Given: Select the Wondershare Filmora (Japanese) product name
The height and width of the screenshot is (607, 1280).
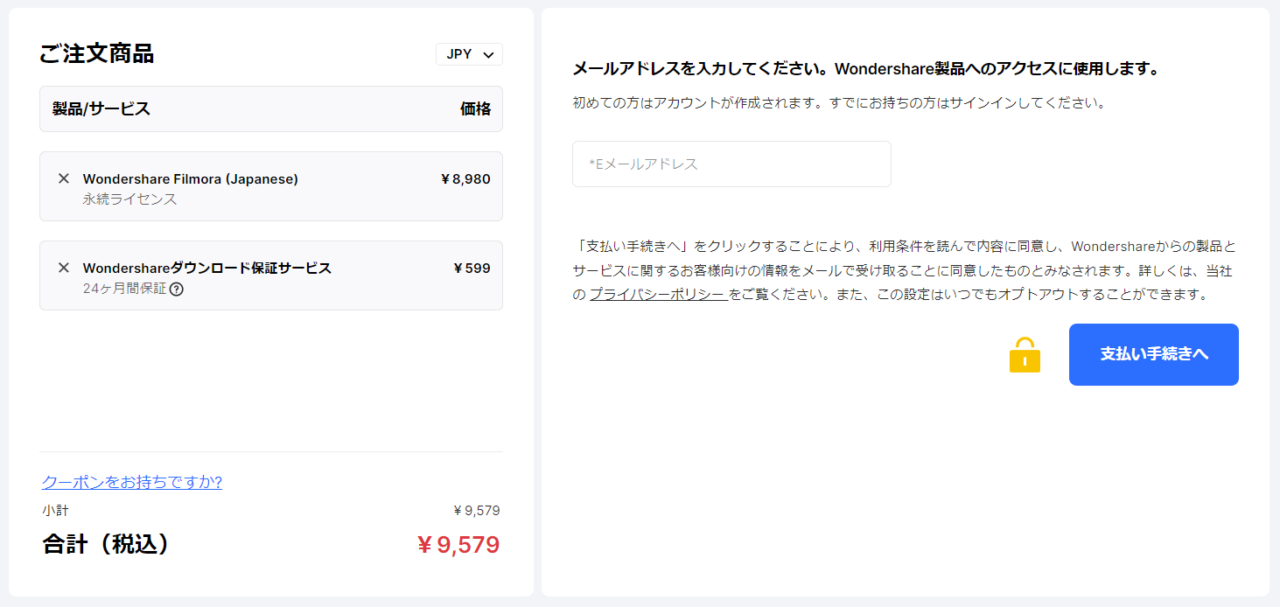Looking at the screenshot, I should point(190,179).
